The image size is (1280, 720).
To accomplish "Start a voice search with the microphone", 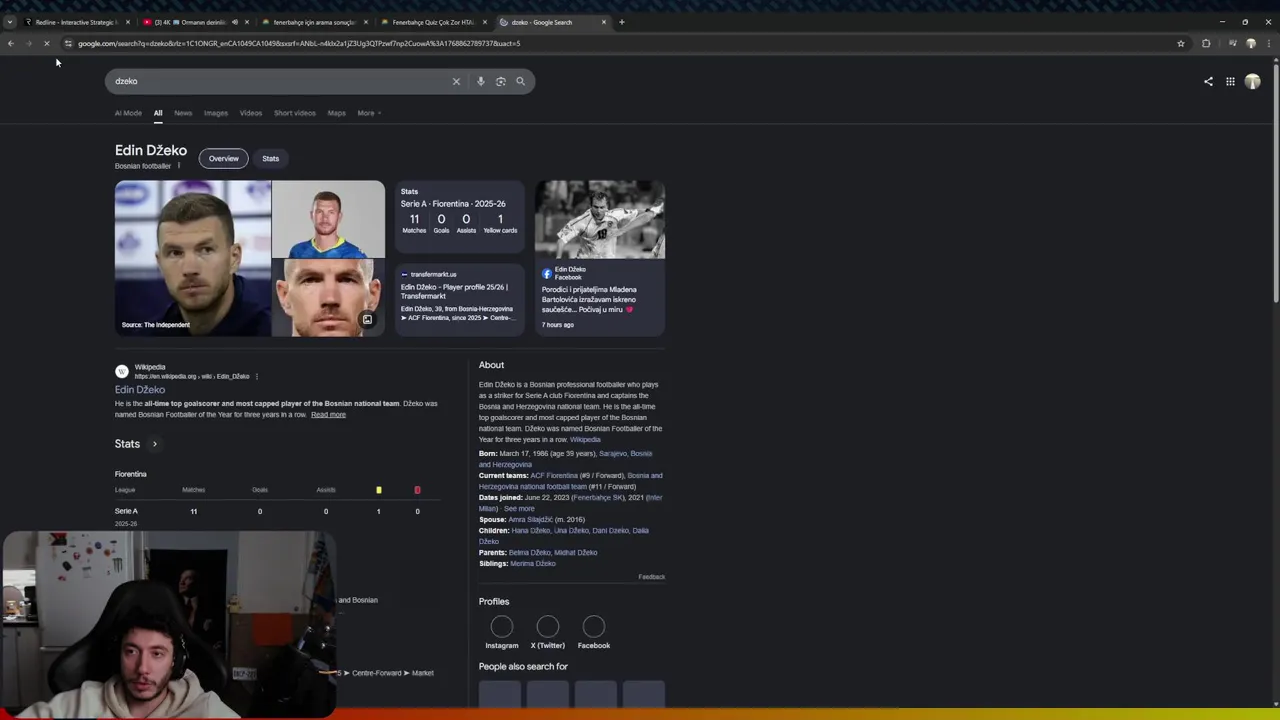I will click(480, 81).
